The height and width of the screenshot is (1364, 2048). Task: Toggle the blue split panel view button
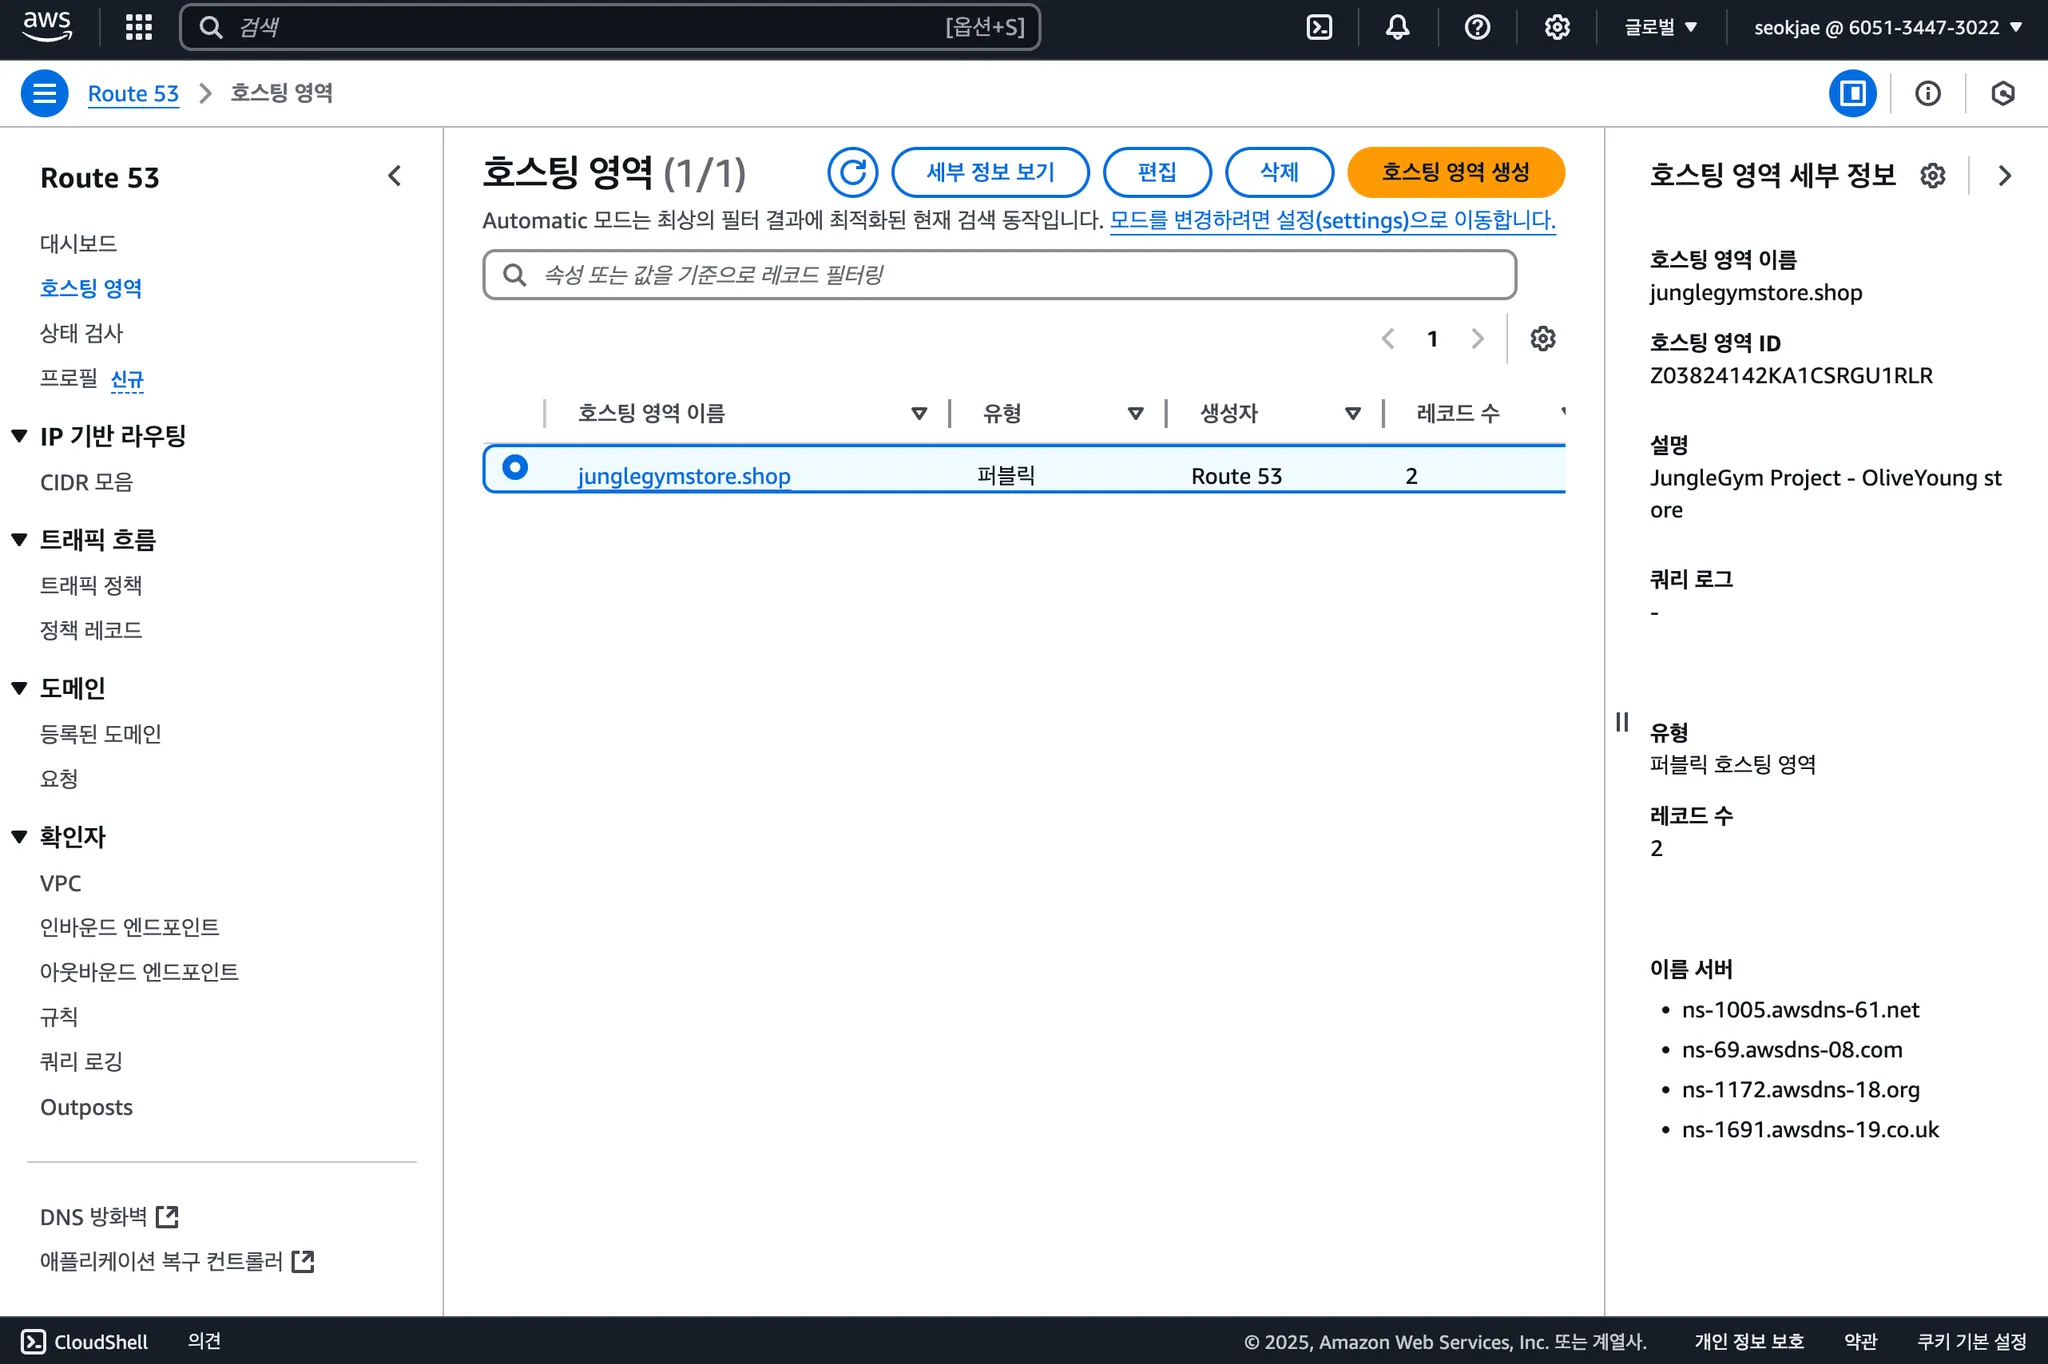click(x=1852, y=93)
